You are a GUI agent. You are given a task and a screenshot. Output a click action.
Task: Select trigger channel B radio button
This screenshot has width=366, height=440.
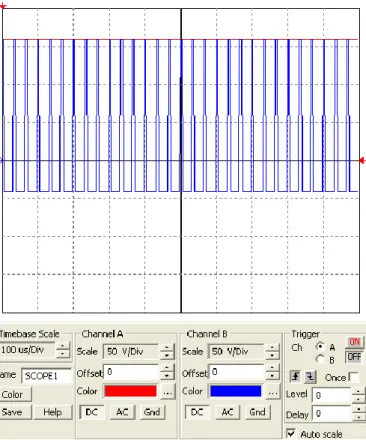pyautogui.click(x=320, y=359)
